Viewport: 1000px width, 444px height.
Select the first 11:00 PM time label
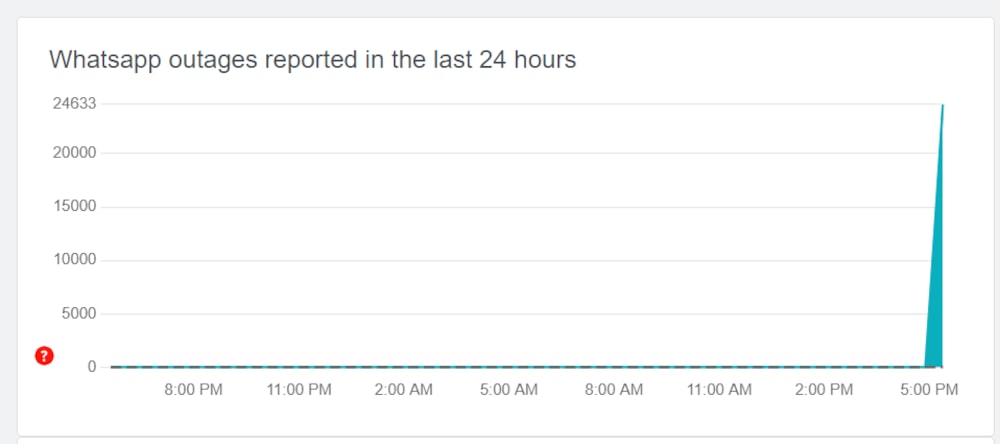pos(298,390)
